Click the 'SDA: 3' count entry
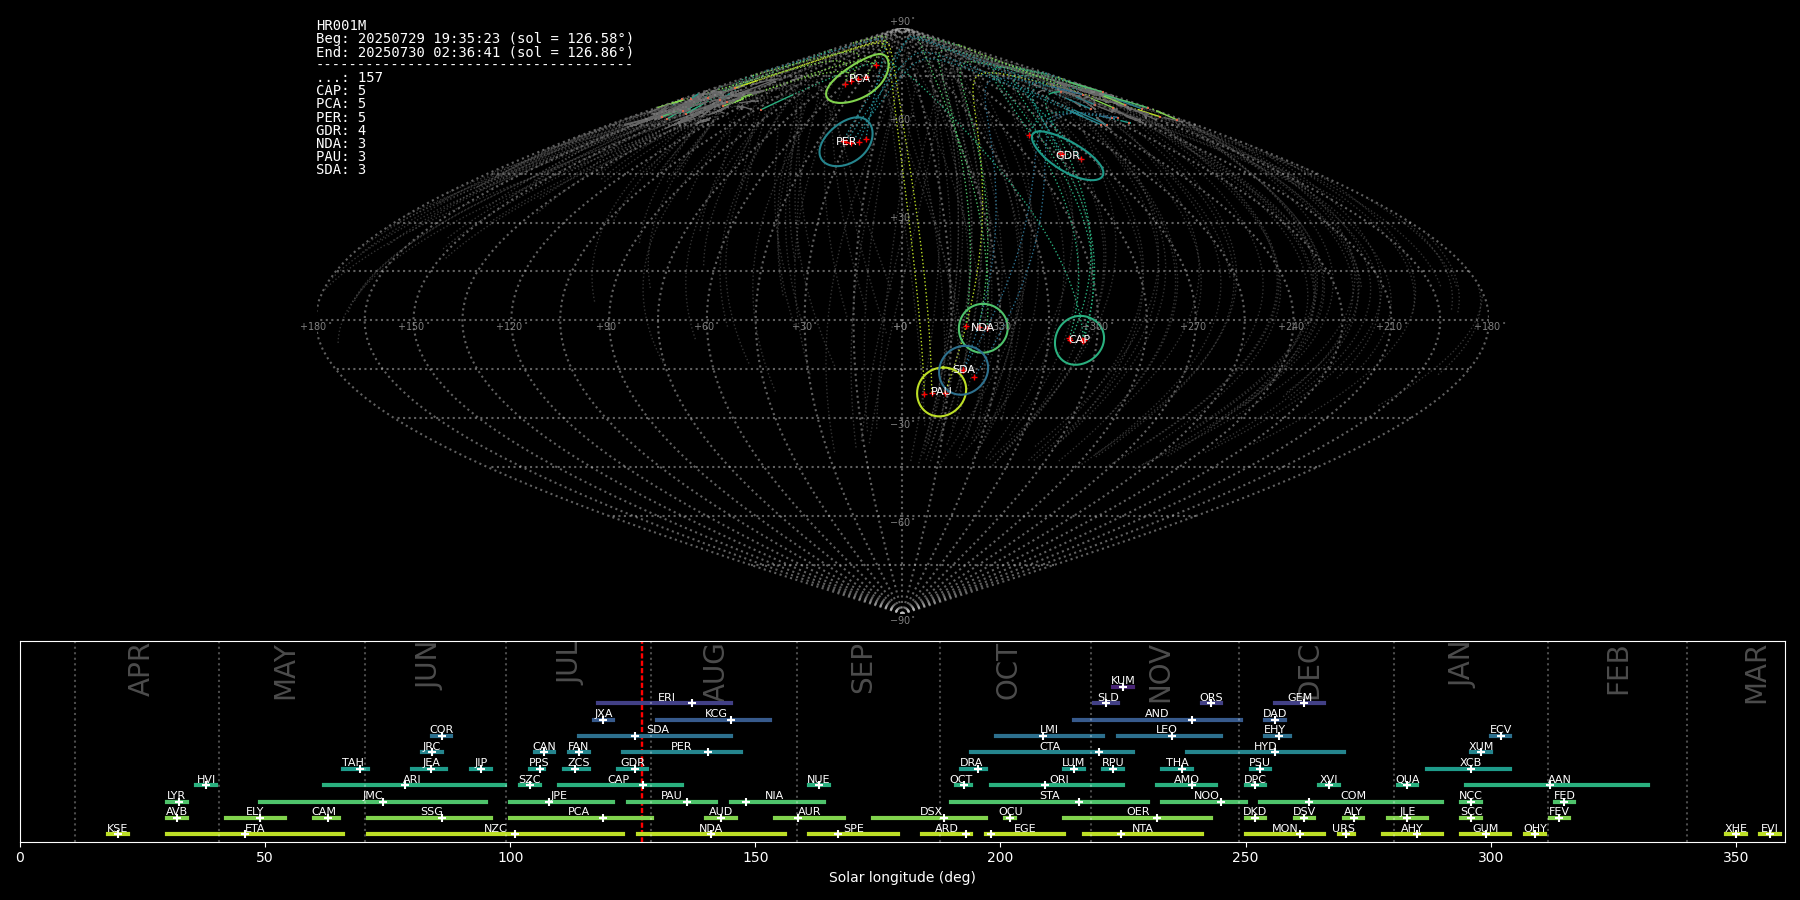Image resolution: width=1800 pixels, height=900 pixels. 341,170
